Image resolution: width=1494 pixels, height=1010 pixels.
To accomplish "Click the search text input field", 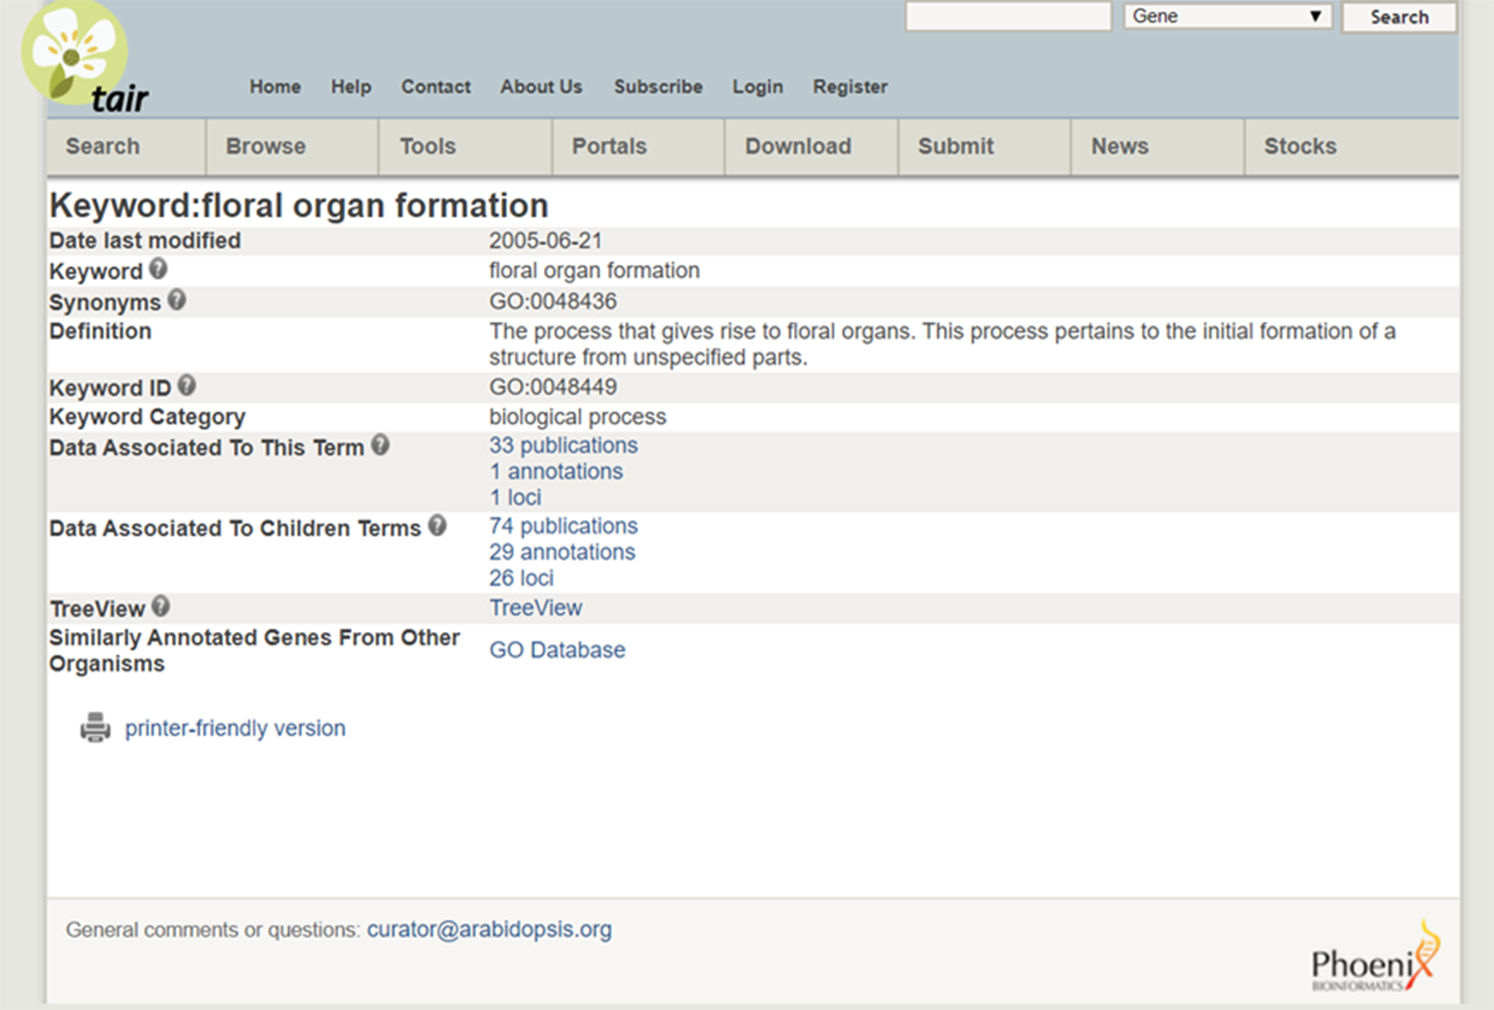I will (x=1008, y=17).
